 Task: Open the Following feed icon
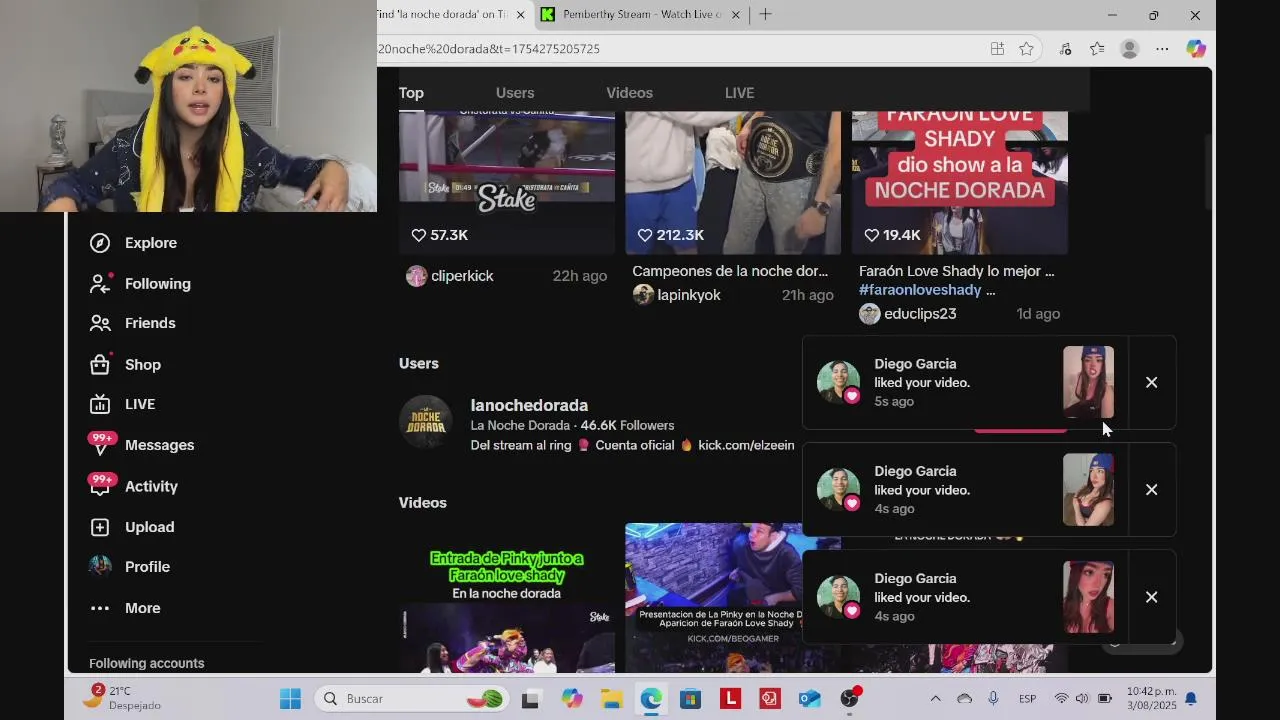coord(100,284)
